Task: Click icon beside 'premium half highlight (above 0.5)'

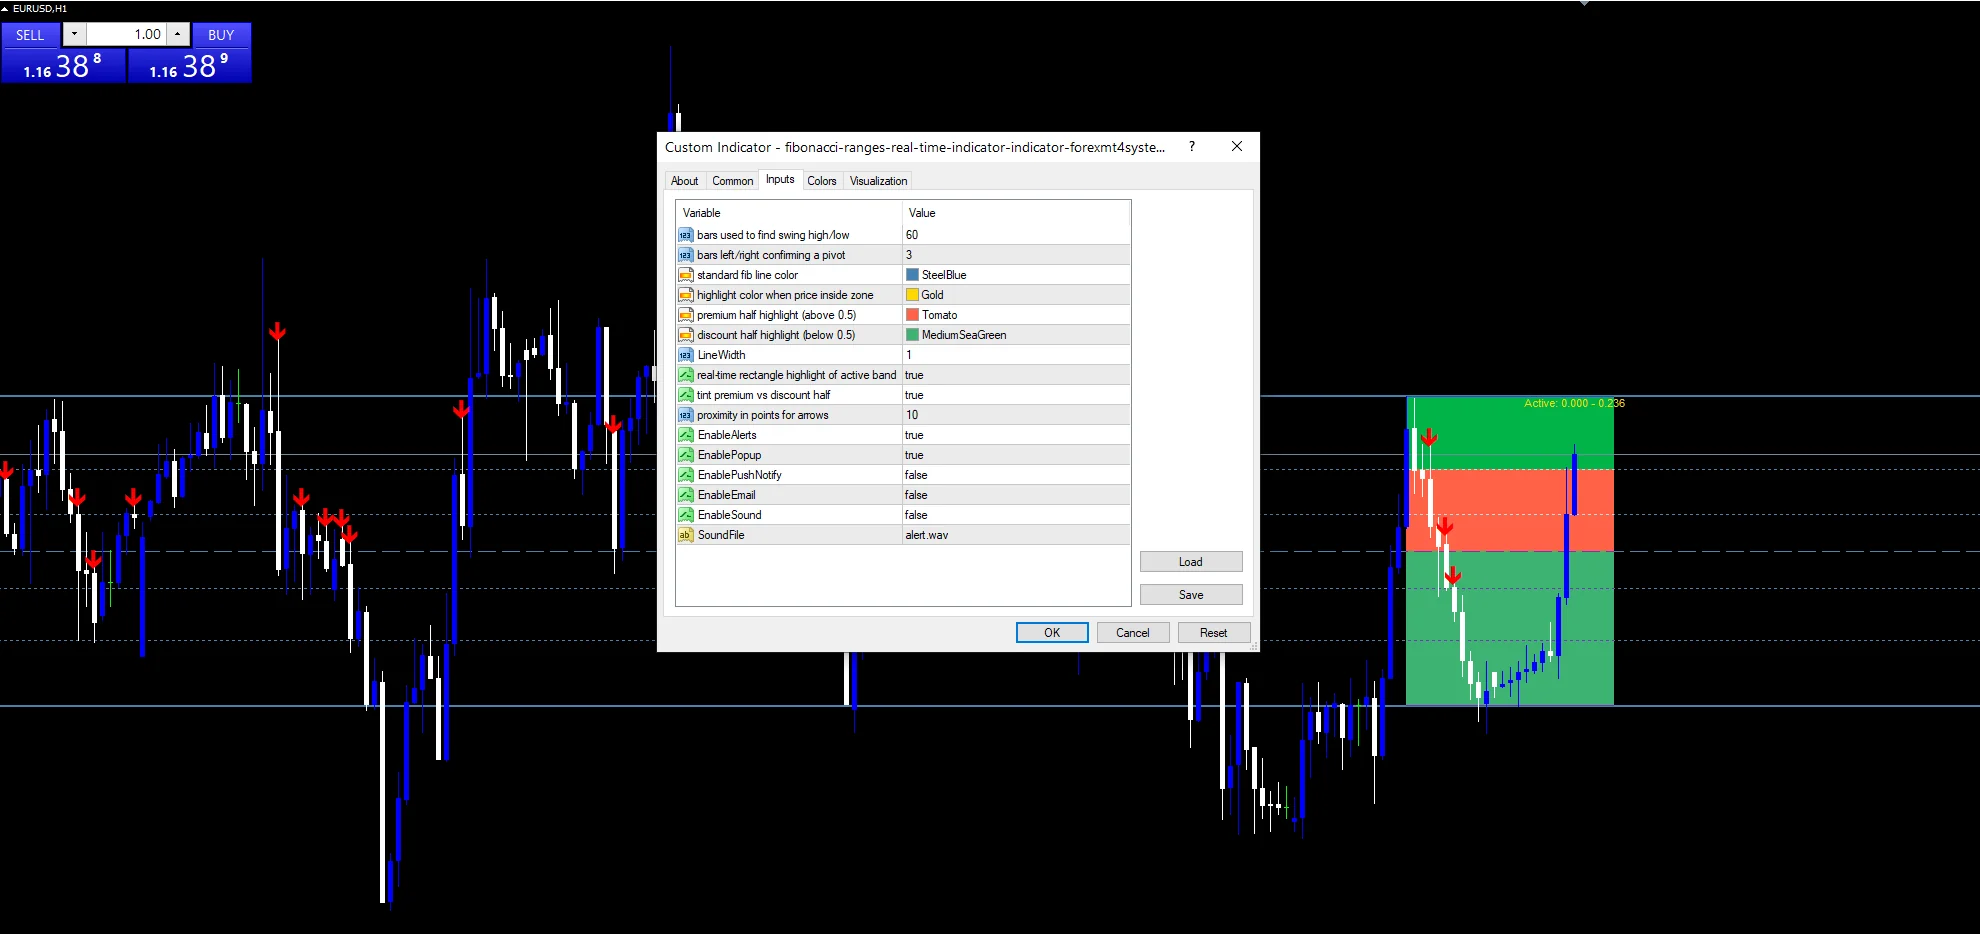Action: point(685,315)
